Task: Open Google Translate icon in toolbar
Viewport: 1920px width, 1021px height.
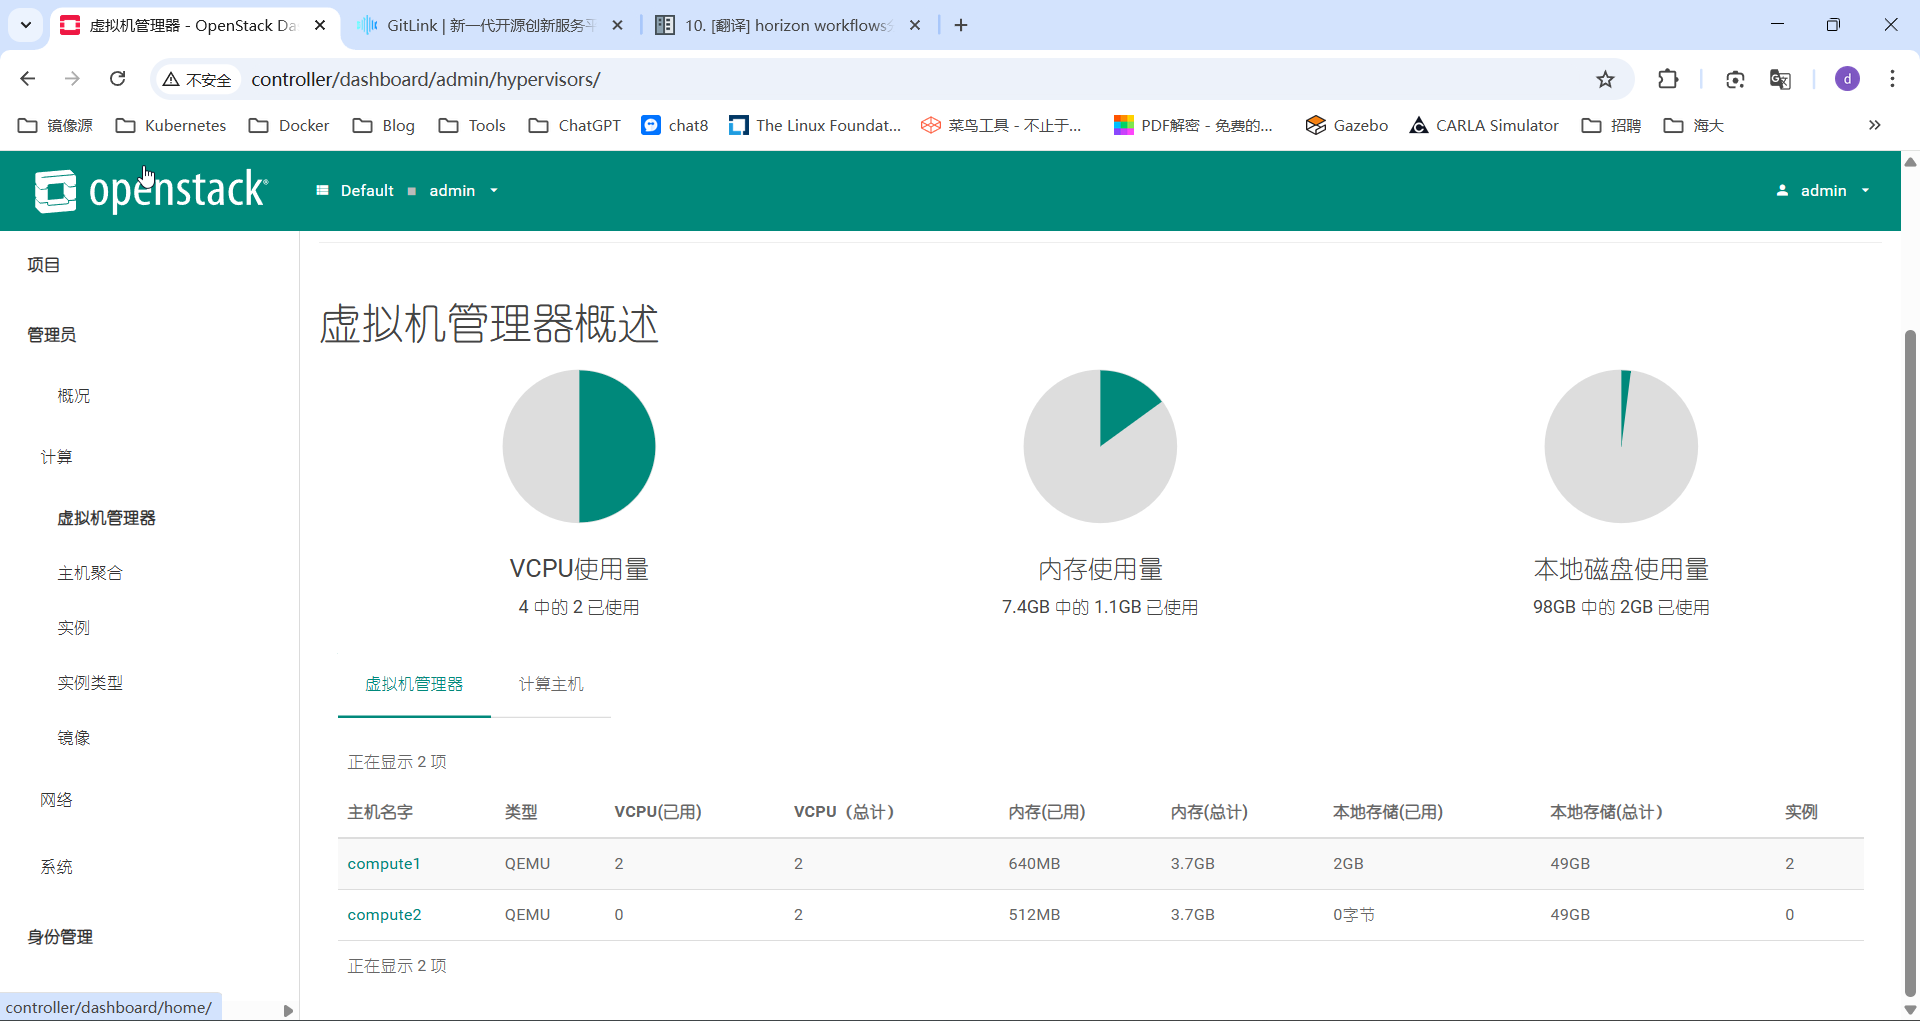Action: [x=1780, y=79]
